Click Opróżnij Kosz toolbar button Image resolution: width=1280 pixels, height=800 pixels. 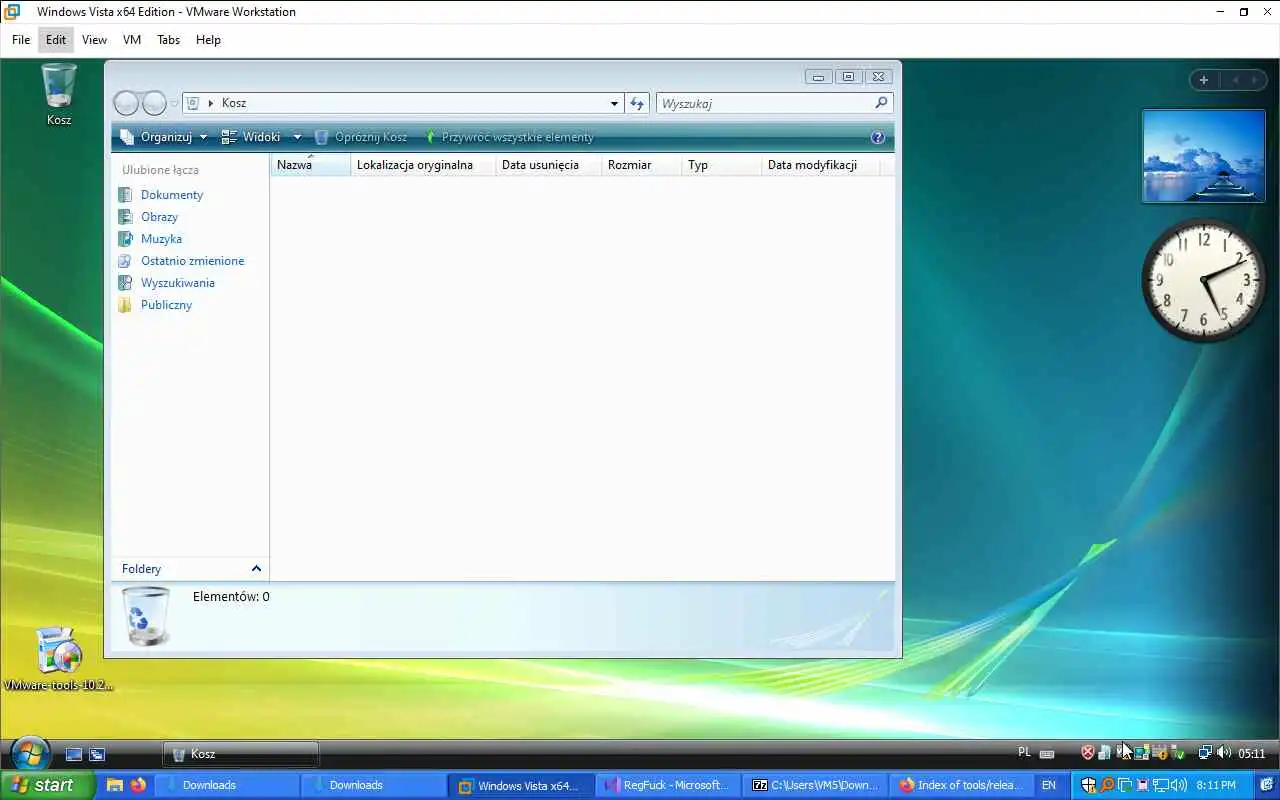[361, 137]
